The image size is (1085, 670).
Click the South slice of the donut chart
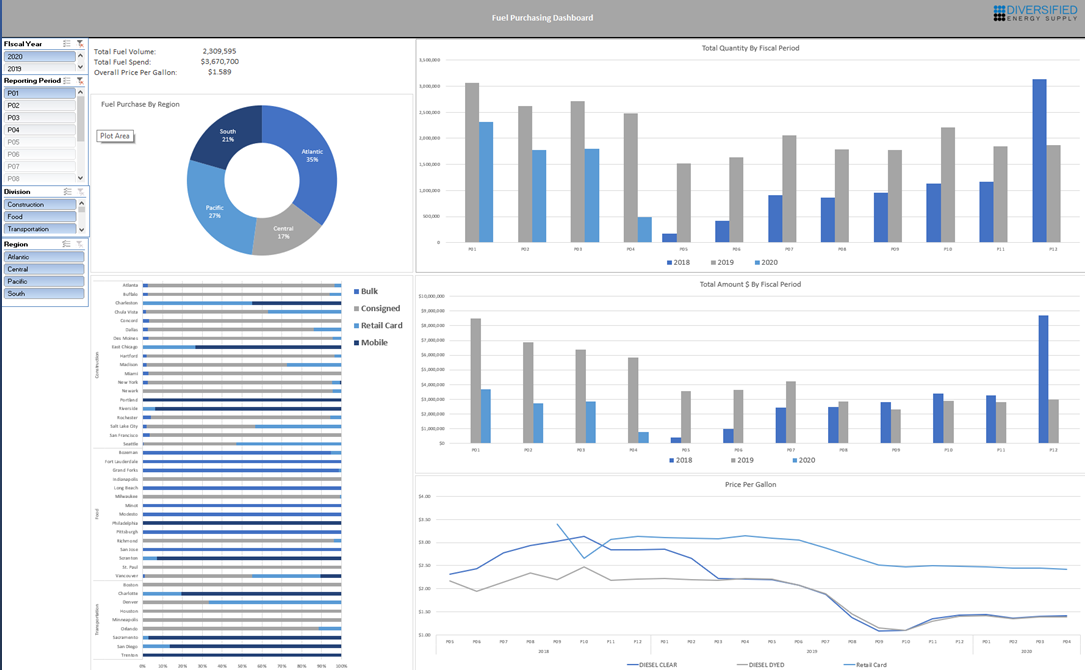(227, 133)
